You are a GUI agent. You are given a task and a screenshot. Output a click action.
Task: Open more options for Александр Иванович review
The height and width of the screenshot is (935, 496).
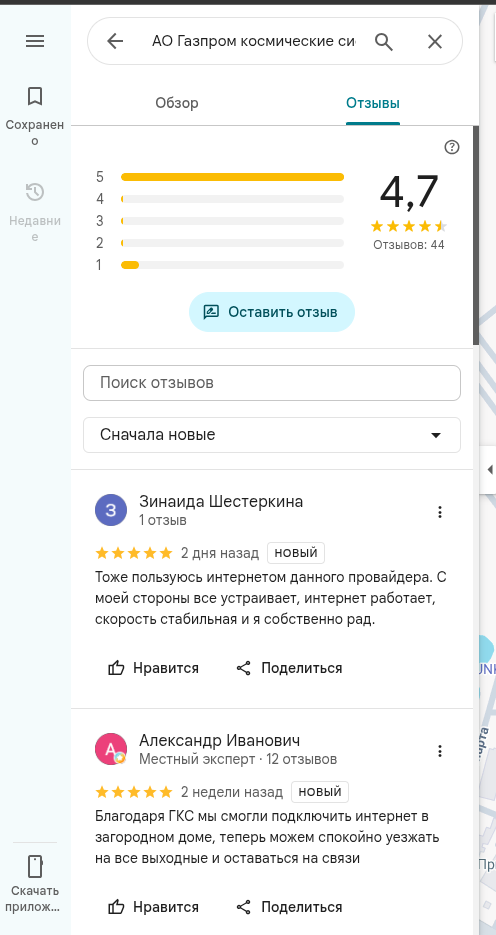click(440, 751)
